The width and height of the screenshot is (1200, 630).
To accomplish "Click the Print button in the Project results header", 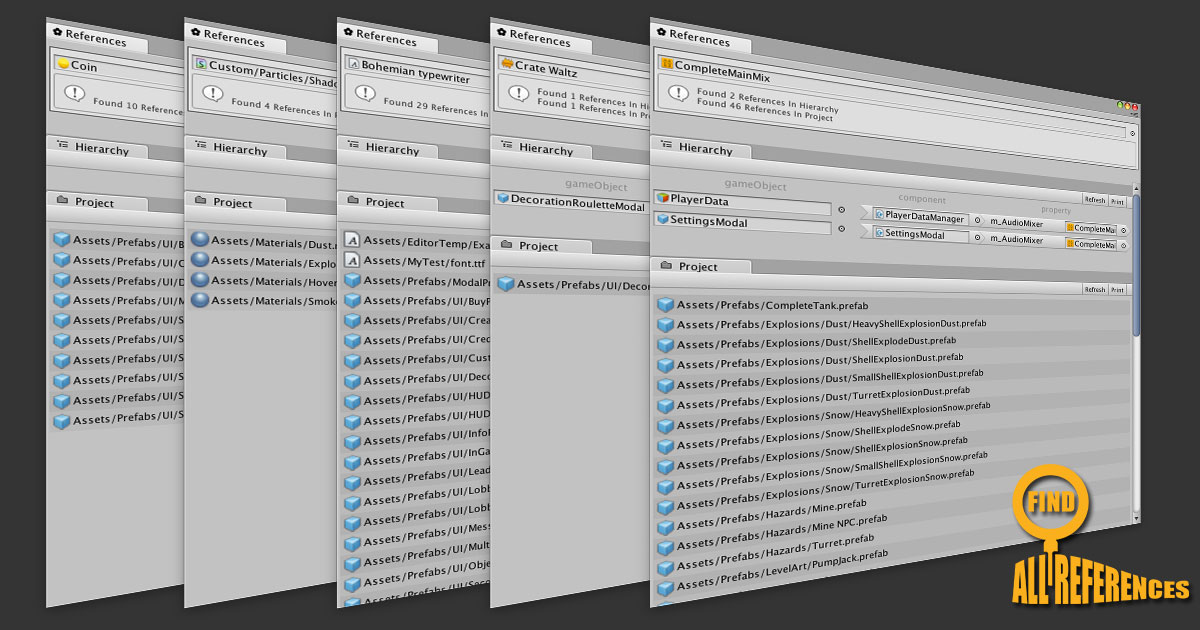I will pos(1117,290).
